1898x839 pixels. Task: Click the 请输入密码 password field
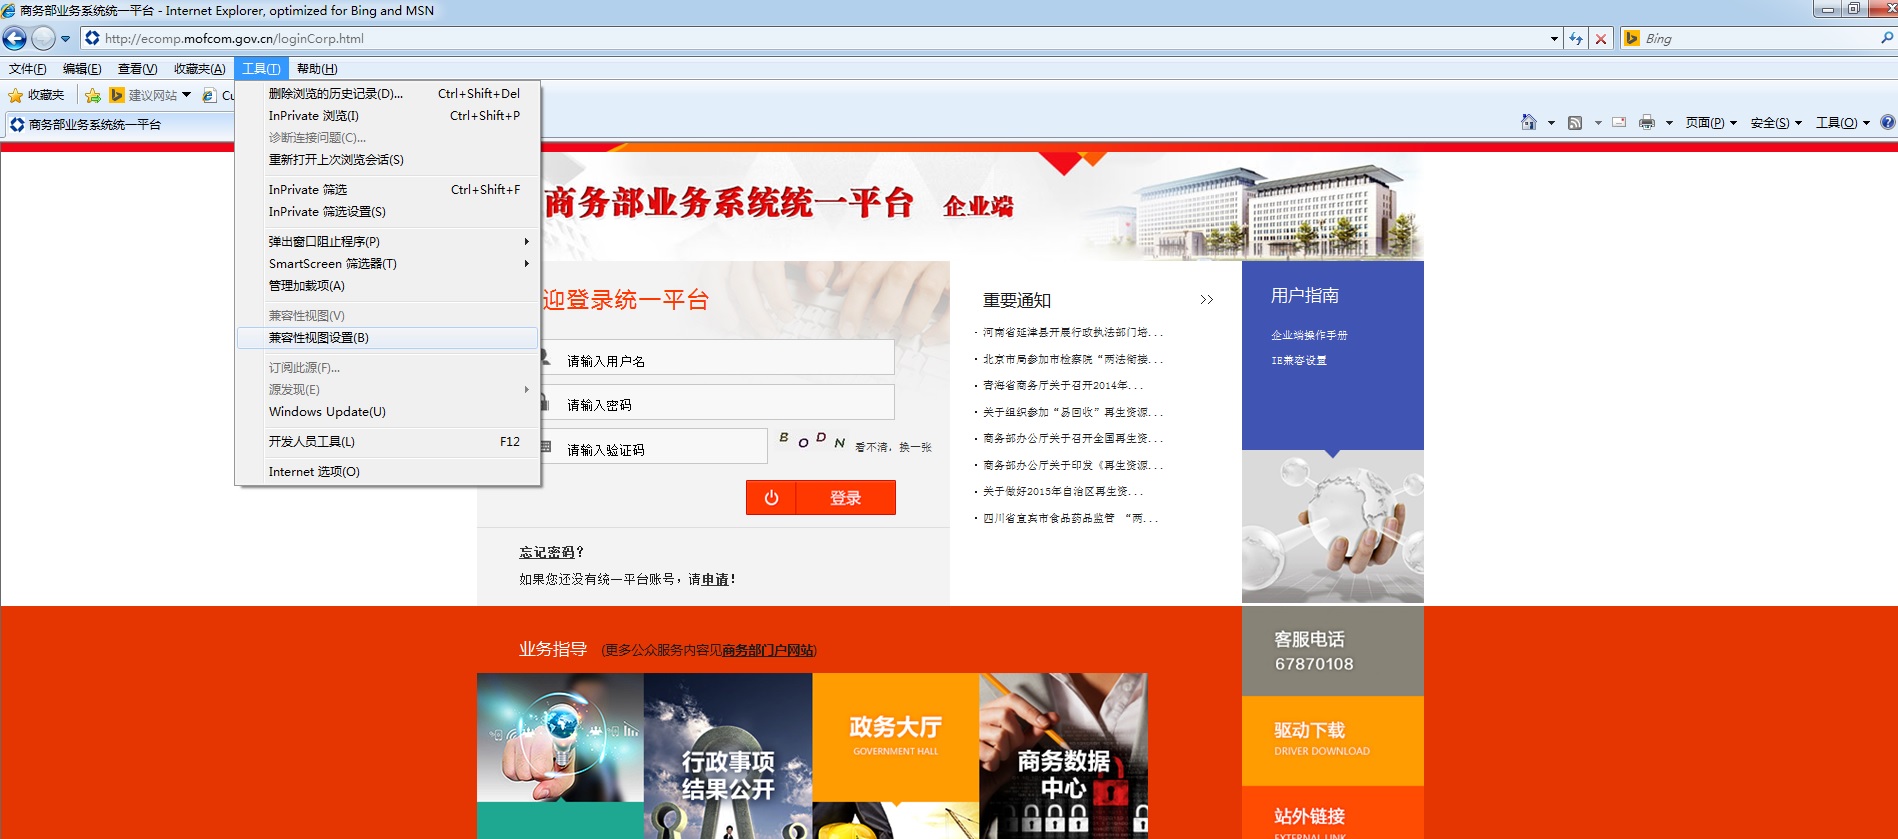pos(716,403)
